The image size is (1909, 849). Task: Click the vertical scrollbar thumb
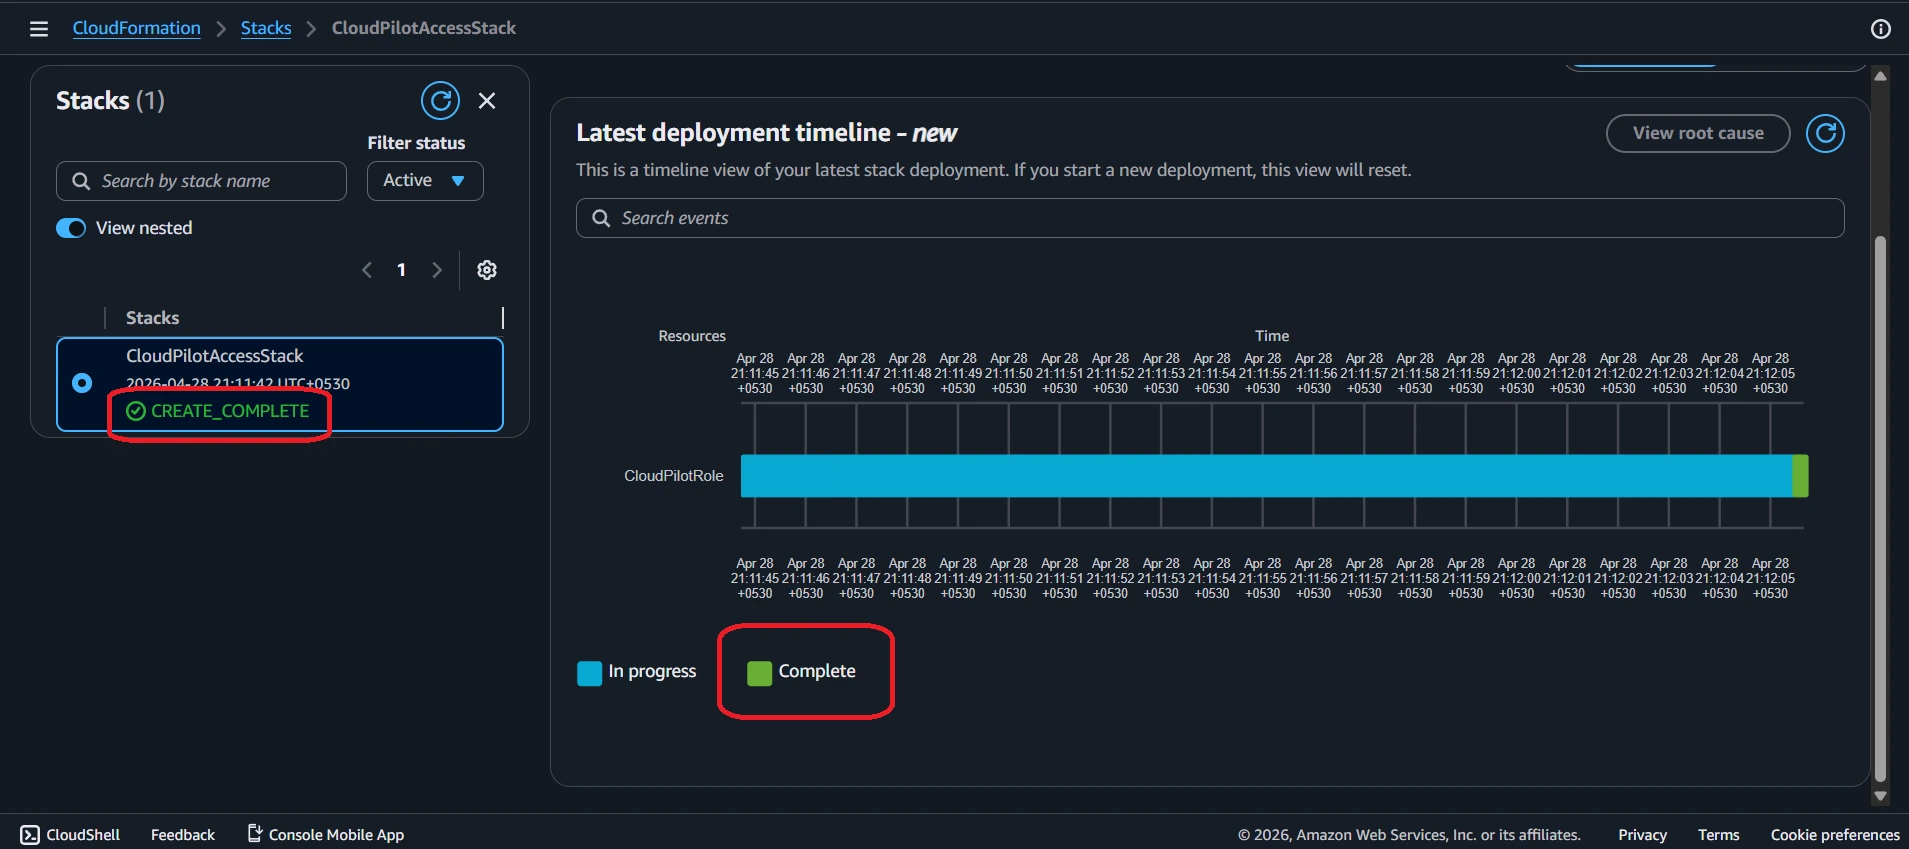(x=1880, y=508)
